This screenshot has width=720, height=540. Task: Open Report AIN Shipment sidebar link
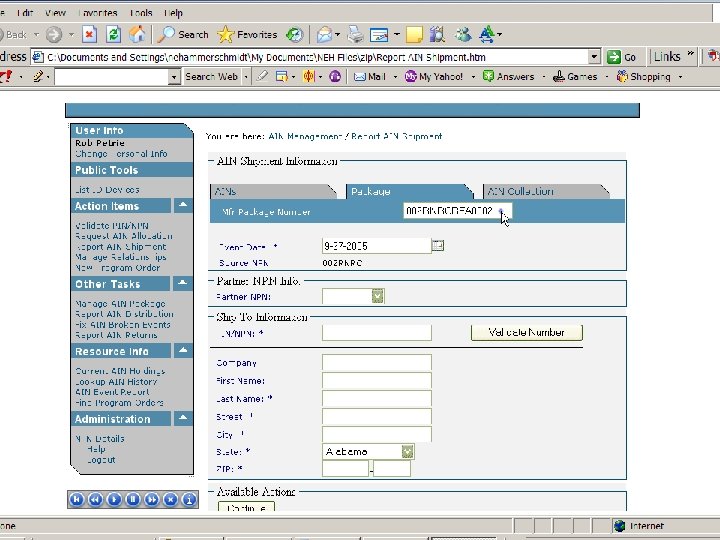click(x=121, y=247)
